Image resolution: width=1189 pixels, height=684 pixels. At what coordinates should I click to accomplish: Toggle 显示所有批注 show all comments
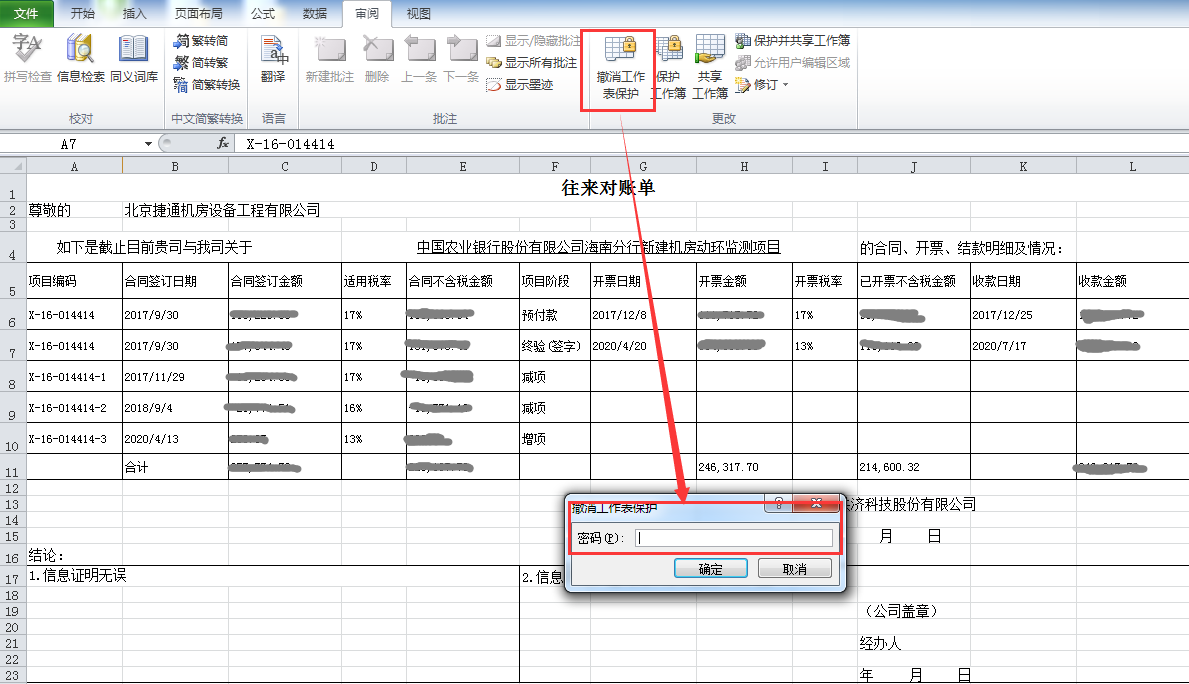coord(532,63)
